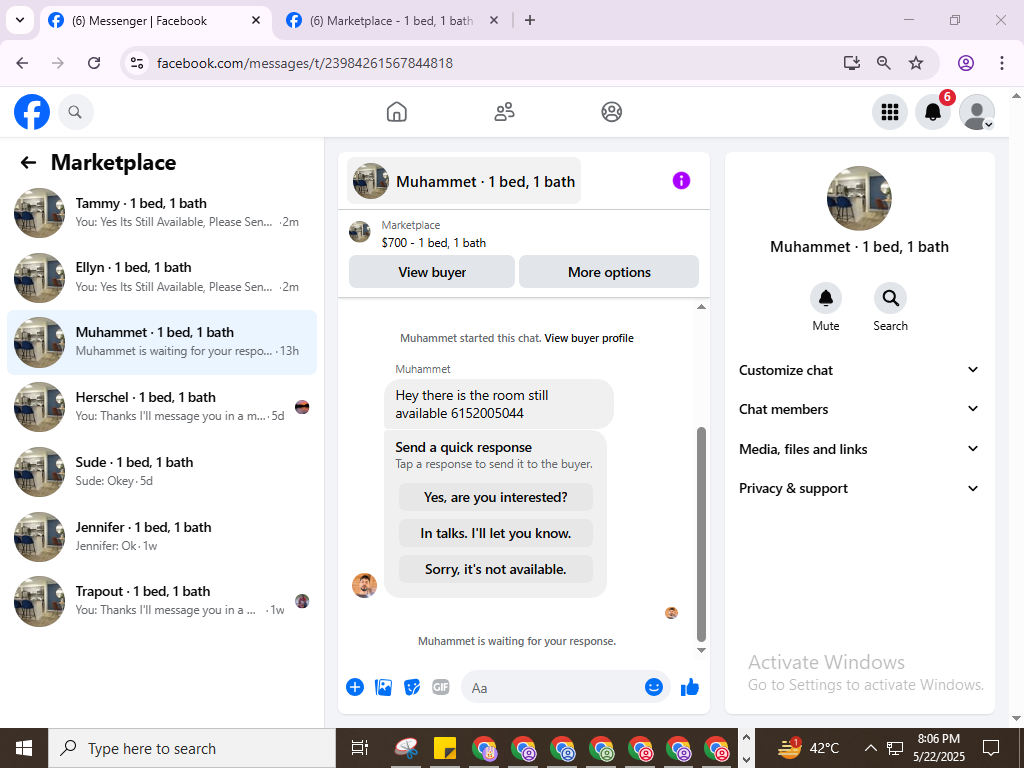Open notifications bell with 6 badge
Screen dimensions: 1024x768
pyautogui.click(x=933, y=112)
